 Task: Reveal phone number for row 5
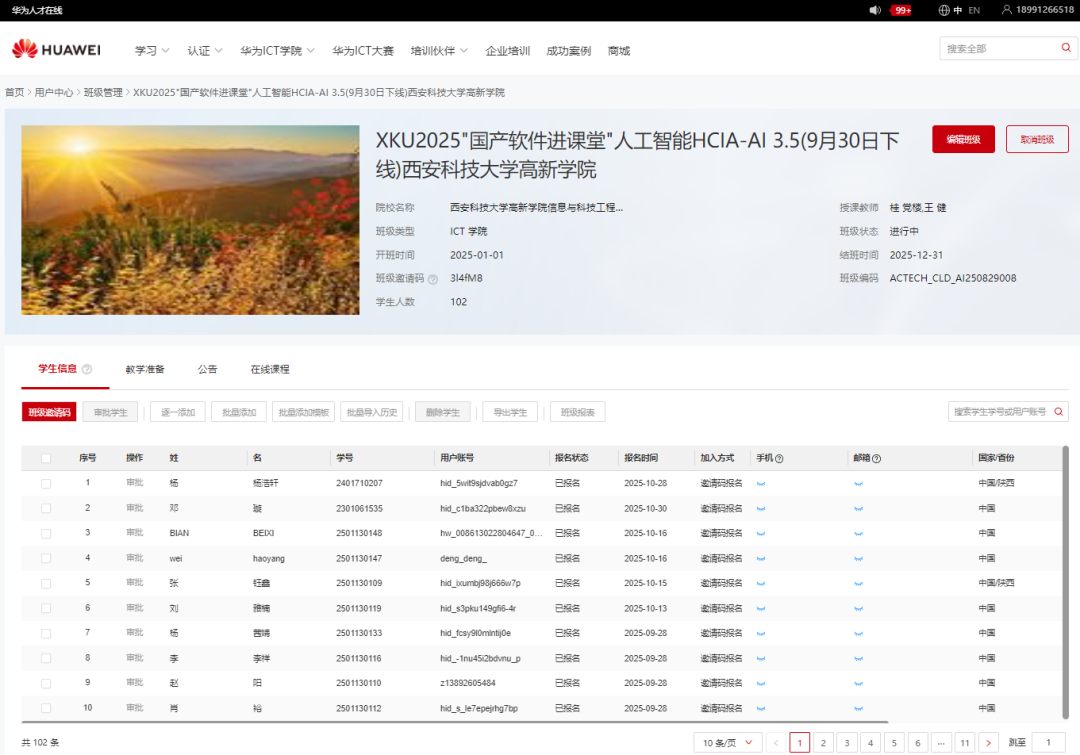pos(761,583)
